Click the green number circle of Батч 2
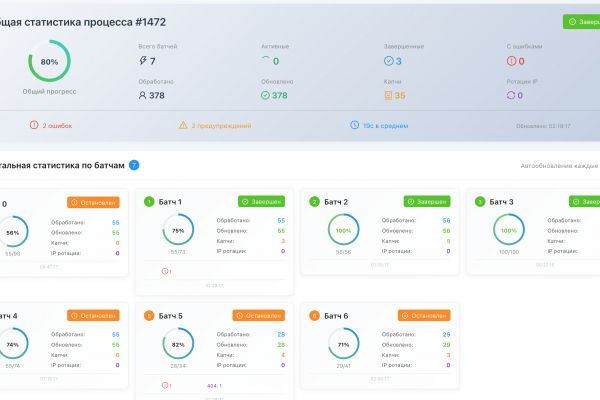Image resolution: width=600 pixels, height=400 pixels. (x=314, y=201)
